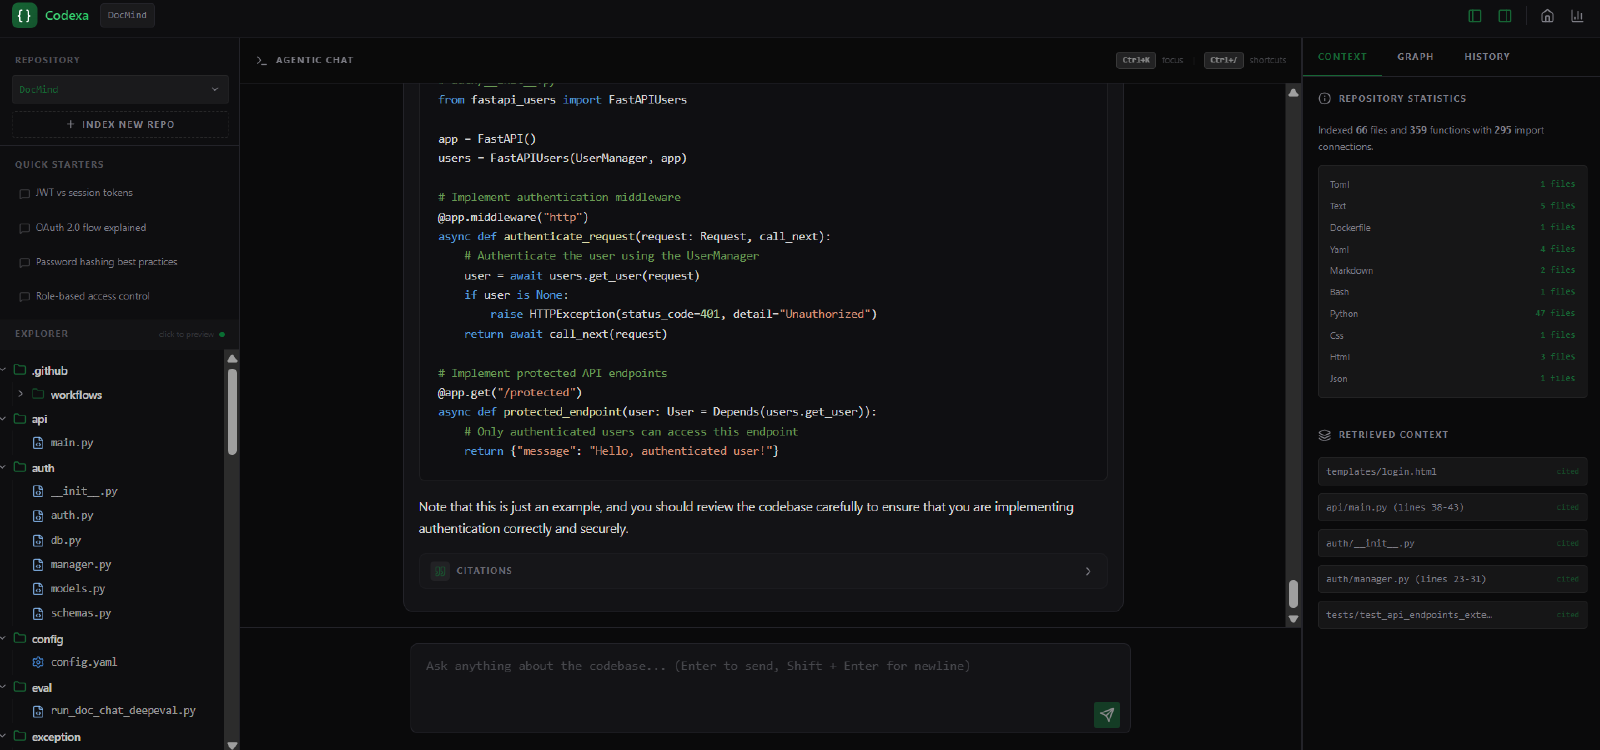Screen dimensions: 1600x750
Task: Open tests/test_api_endpoints retrieved context
Action: tap(1452, 615)
